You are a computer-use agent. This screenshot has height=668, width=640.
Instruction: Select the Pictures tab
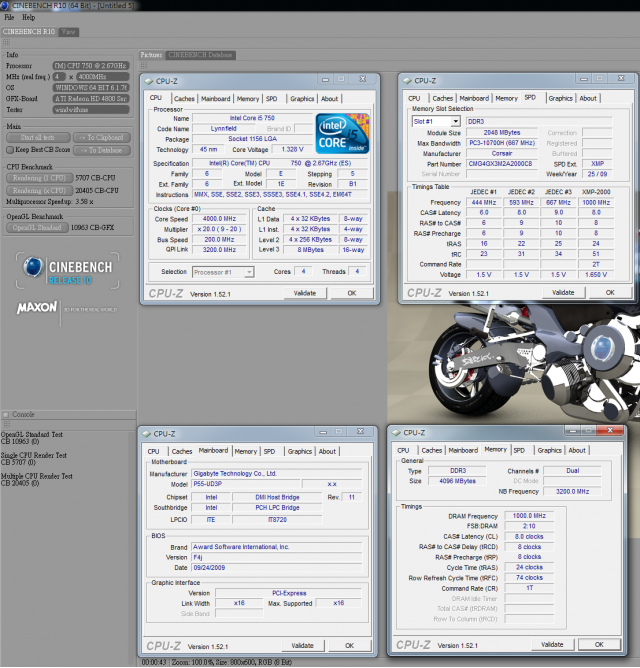151,55
